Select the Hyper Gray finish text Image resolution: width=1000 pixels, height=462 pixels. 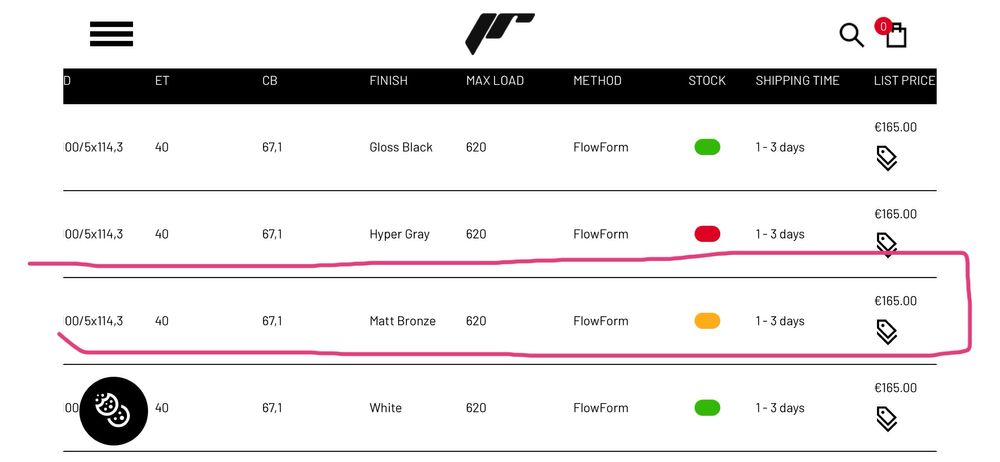[x=399, y=234]
